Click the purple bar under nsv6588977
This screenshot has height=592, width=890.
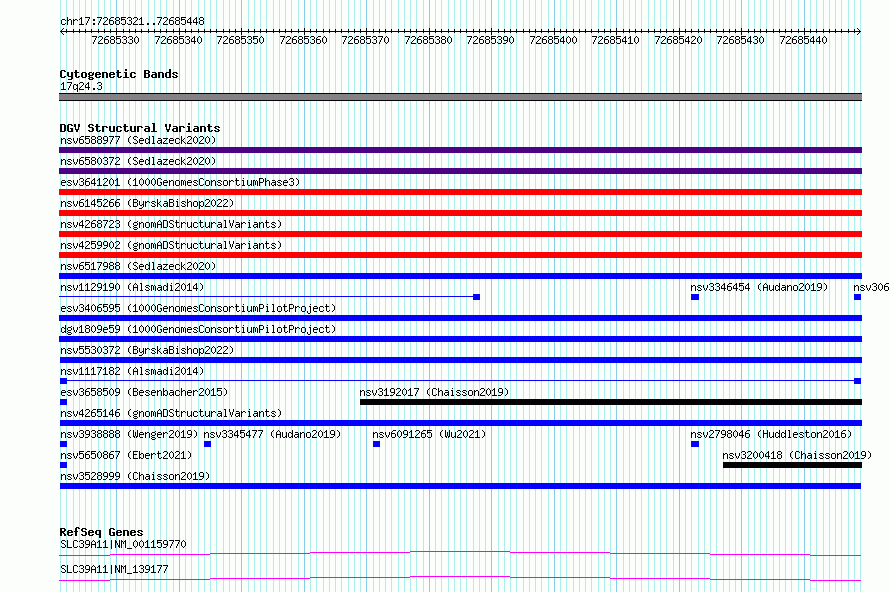pyautogui.click(x=460, y=150)
